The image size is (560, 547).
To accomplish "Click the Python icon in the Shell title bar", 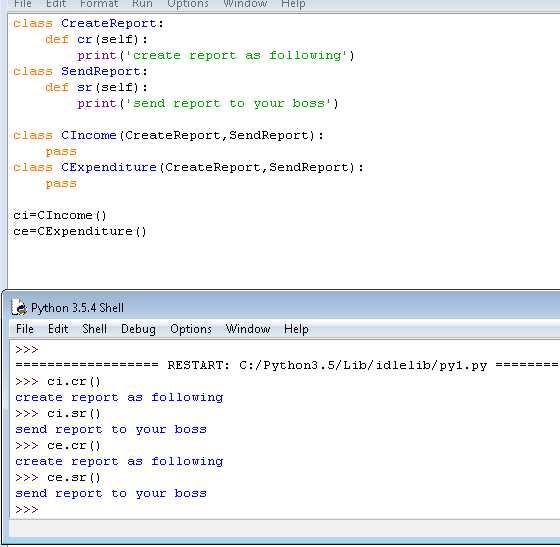I will tap(20, 307).
